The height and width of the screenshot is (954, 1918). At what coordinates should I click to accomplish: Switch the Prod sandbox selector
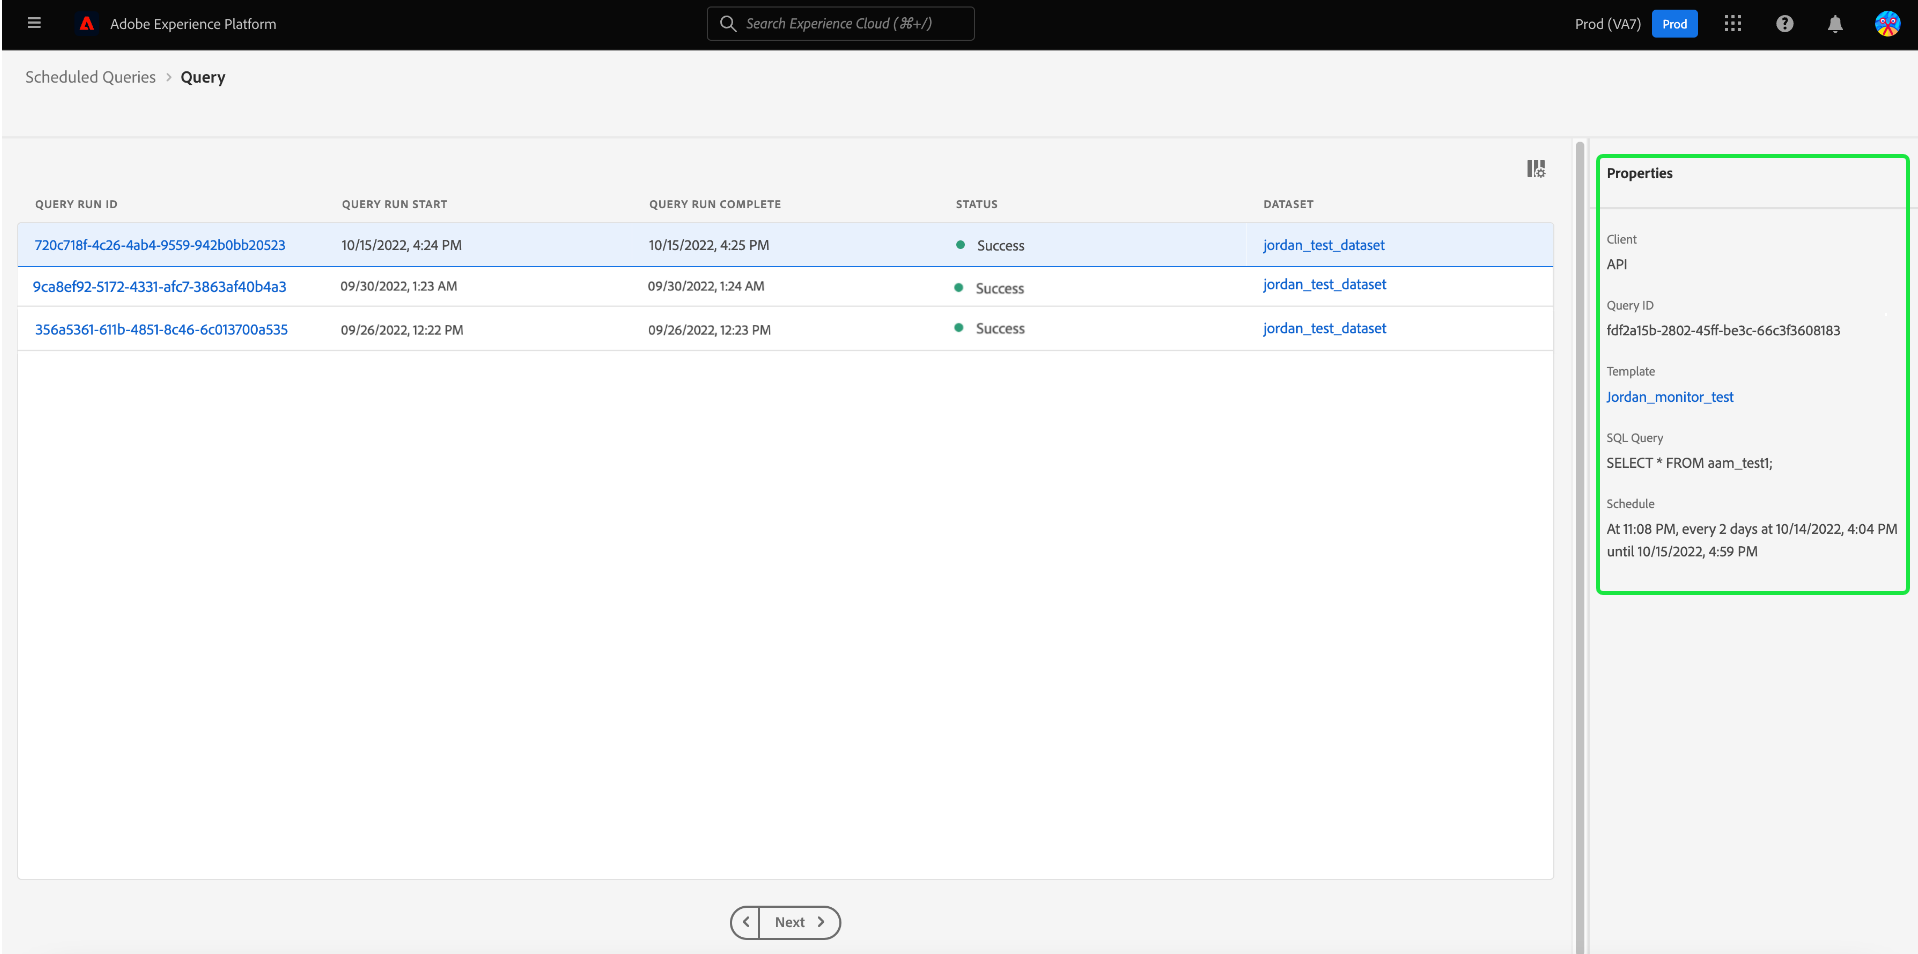[x=1675, y=24]
